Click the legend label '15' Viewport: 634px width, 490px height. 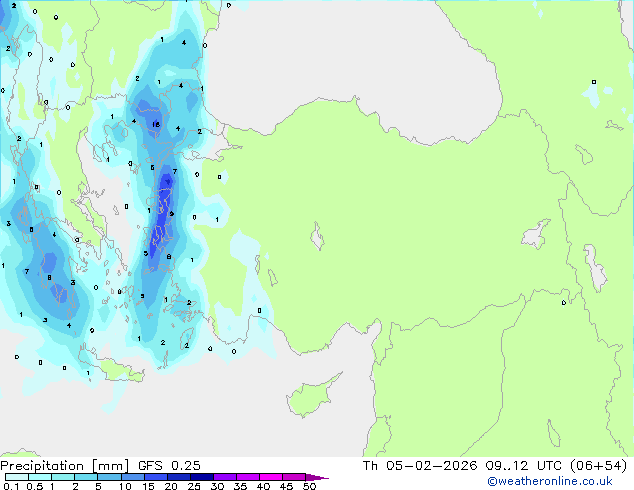point(148,486)
